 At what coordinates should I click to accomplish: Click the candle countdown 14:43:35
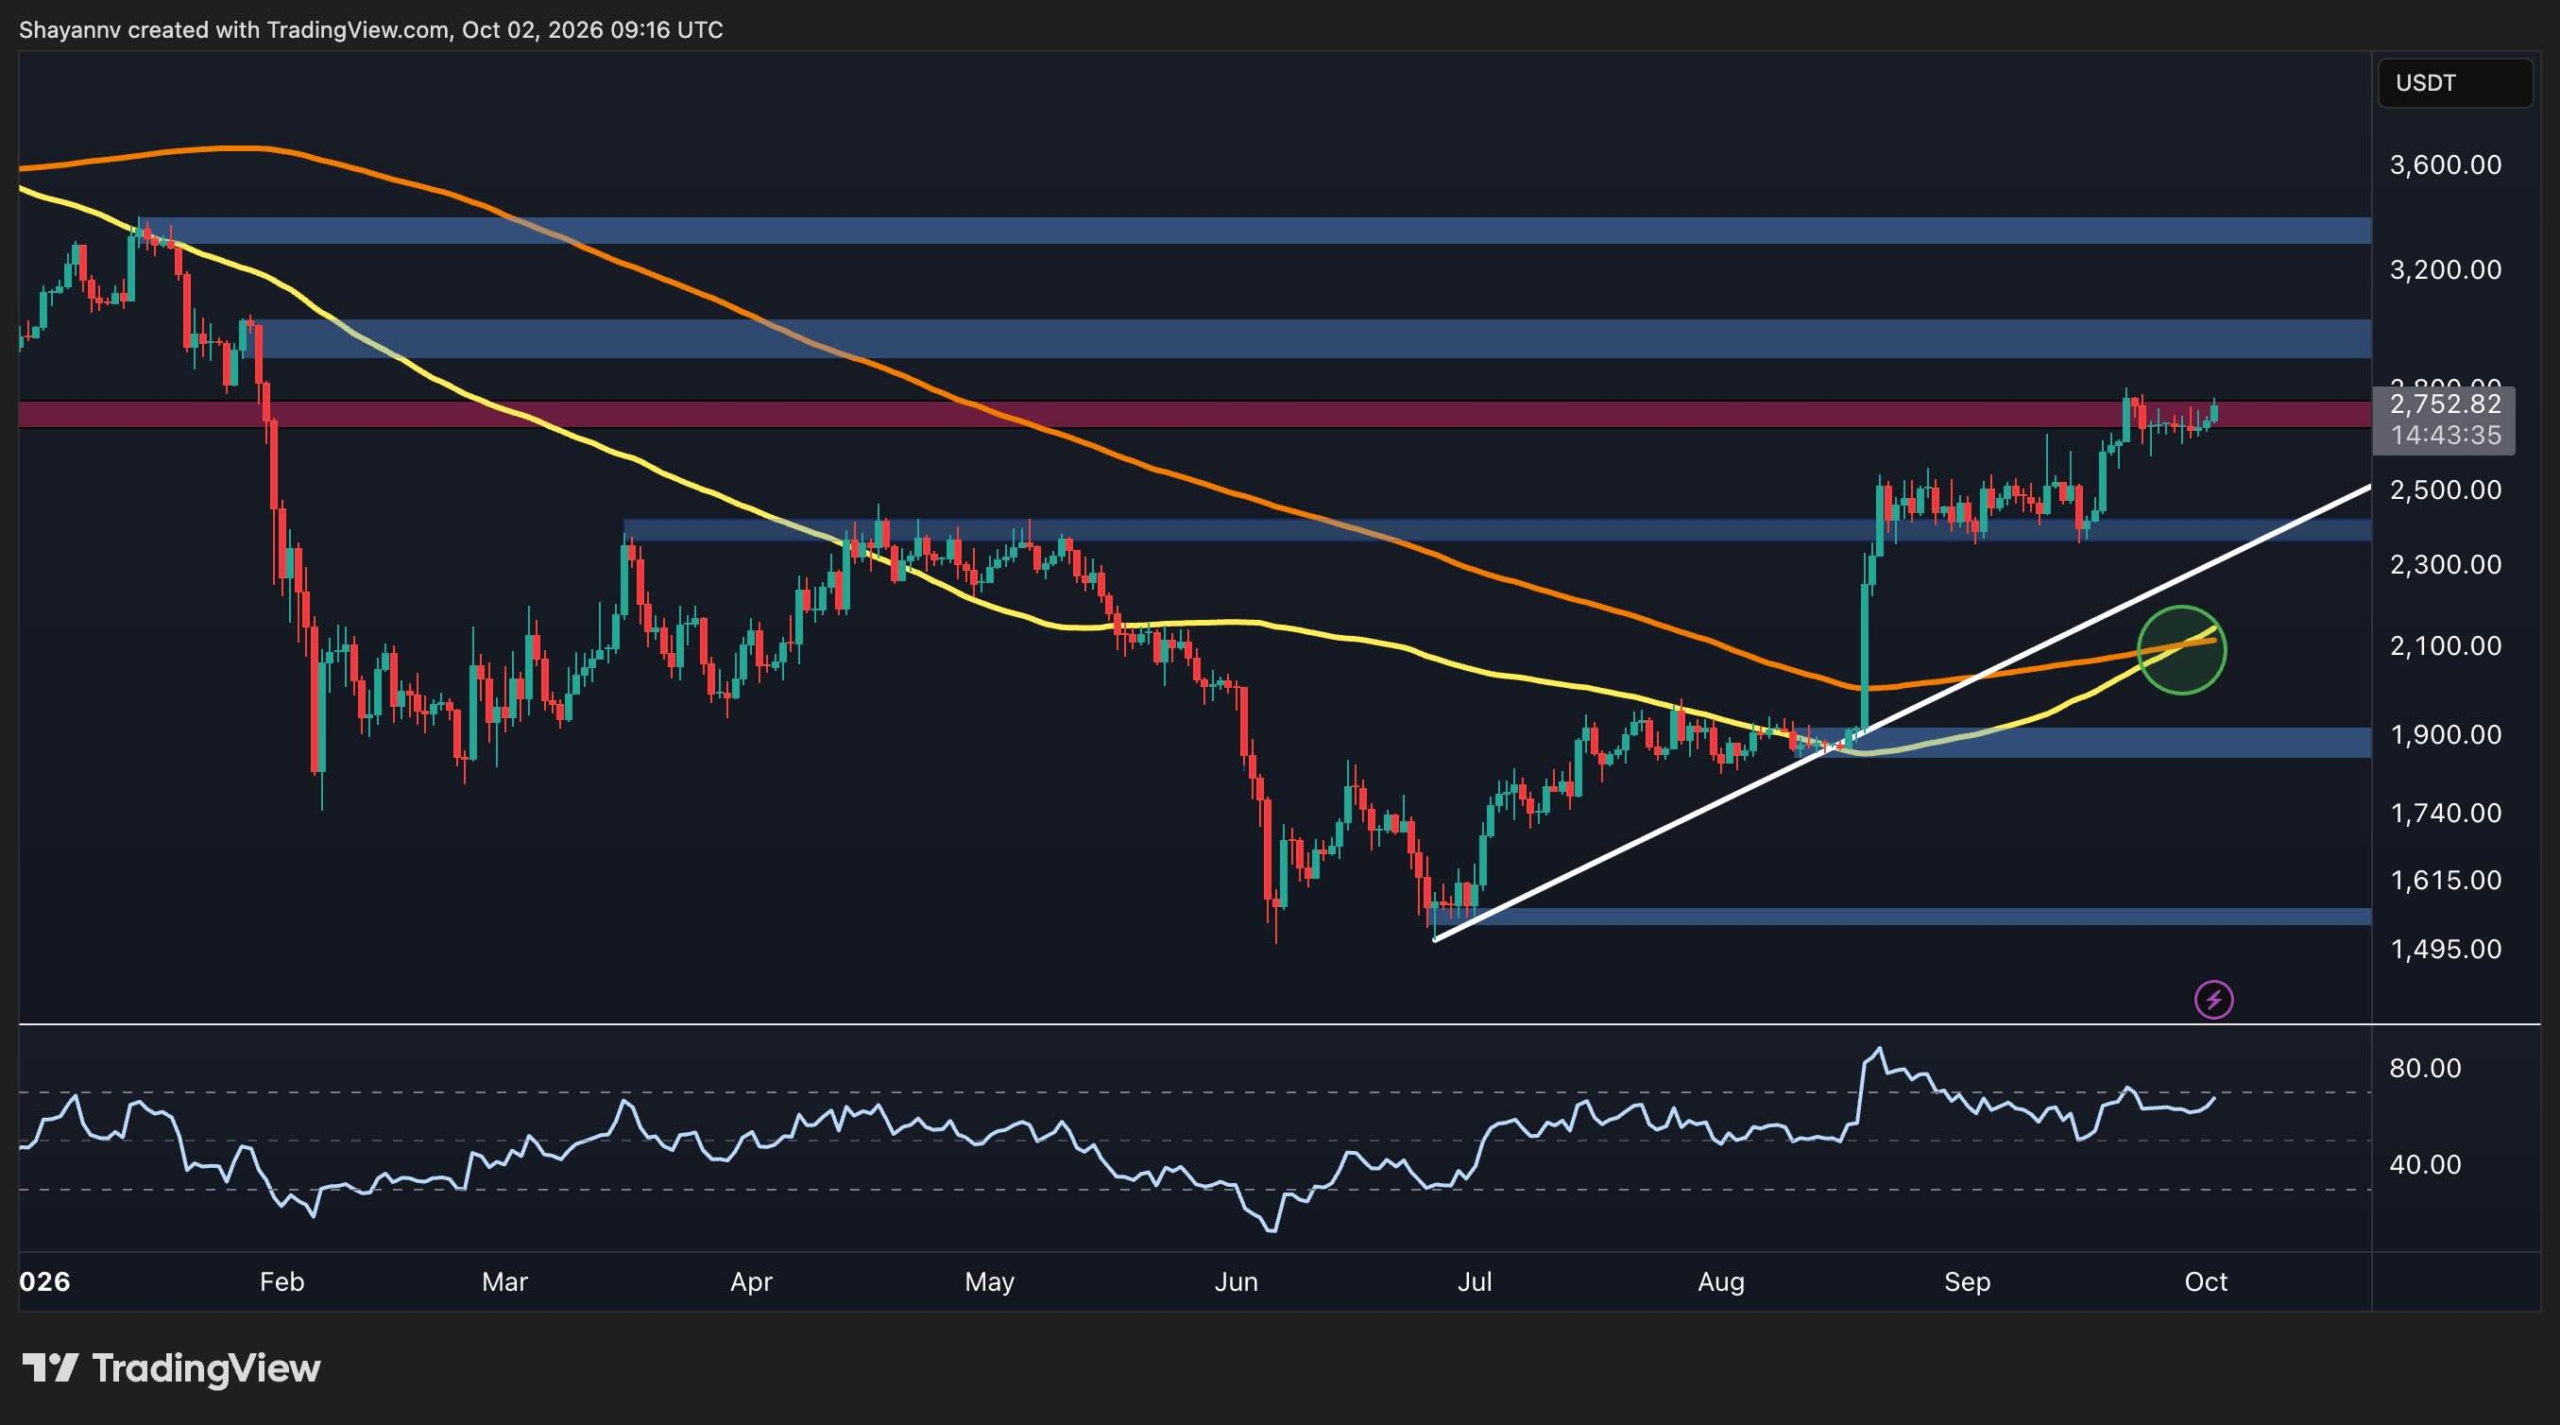pyautogui.click(x=2444, y=435)
